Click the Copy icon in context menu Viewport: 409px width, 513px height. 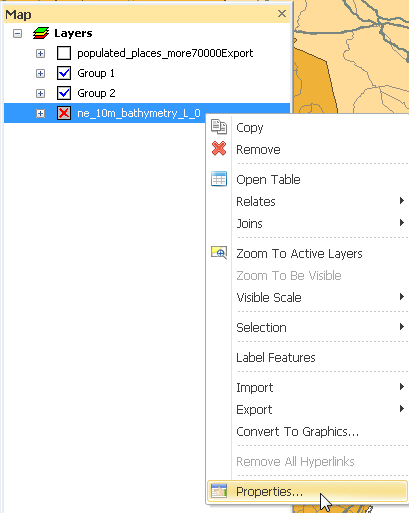click(x=219, y=127)
